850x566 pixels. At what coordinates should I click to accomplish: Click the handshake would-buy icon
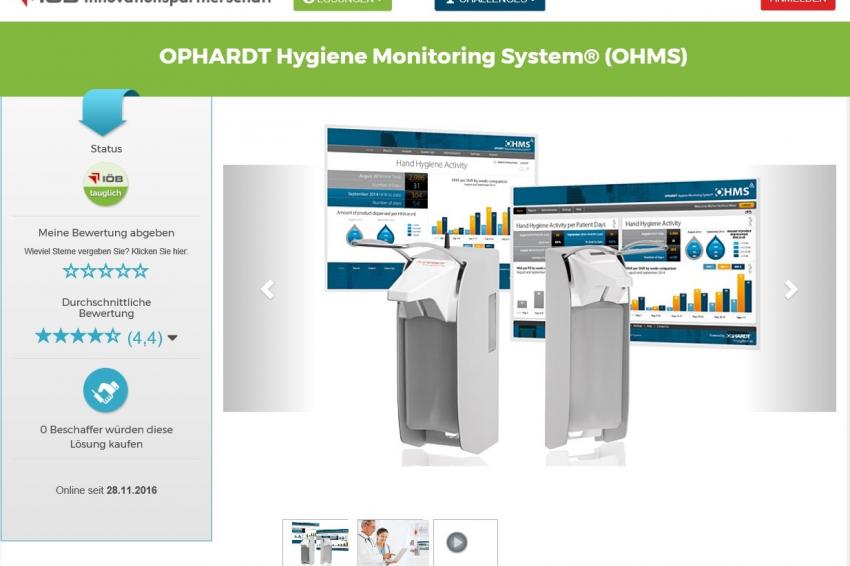[x=106, y=390]
